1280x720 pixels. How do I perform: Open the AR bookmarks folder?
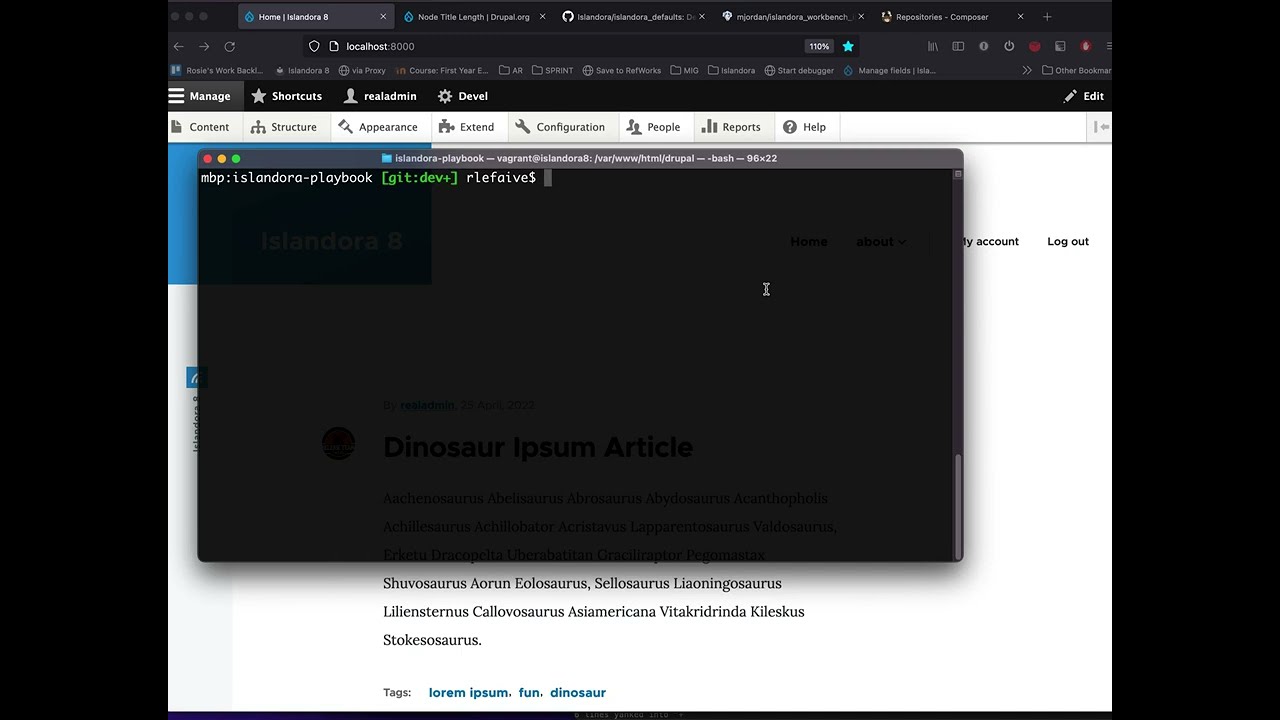[x=511, y=71]
